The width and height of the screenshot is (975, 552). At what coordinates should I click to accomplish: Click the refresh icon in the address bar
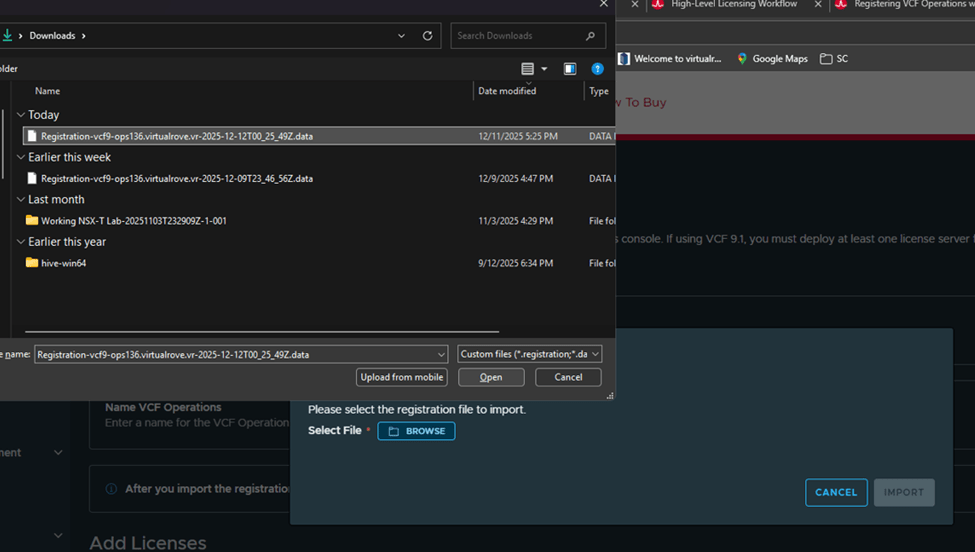(427, 36)
